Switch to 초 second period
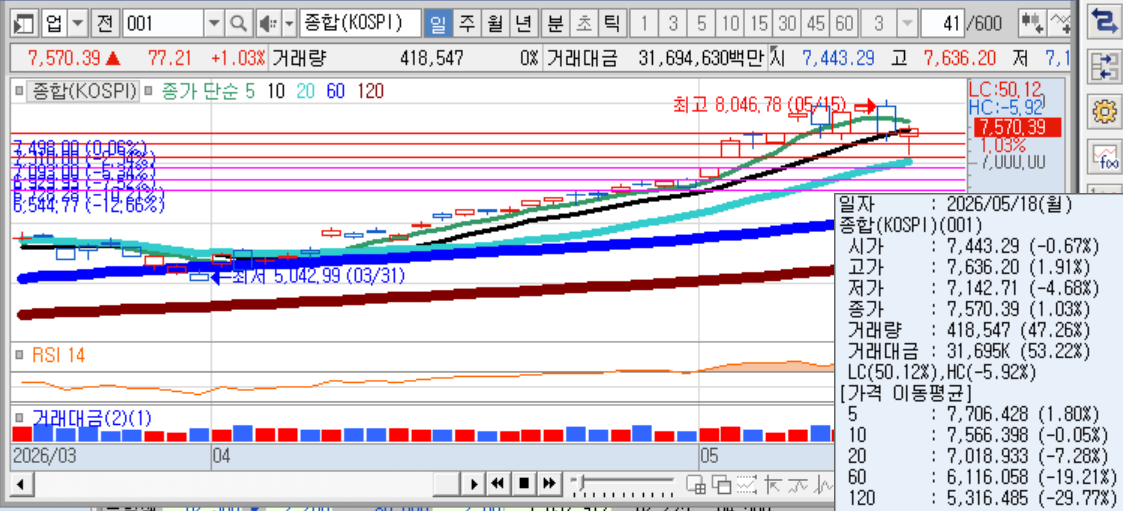Viewport: 1123px width, 511px height. [x=584, y=24]
